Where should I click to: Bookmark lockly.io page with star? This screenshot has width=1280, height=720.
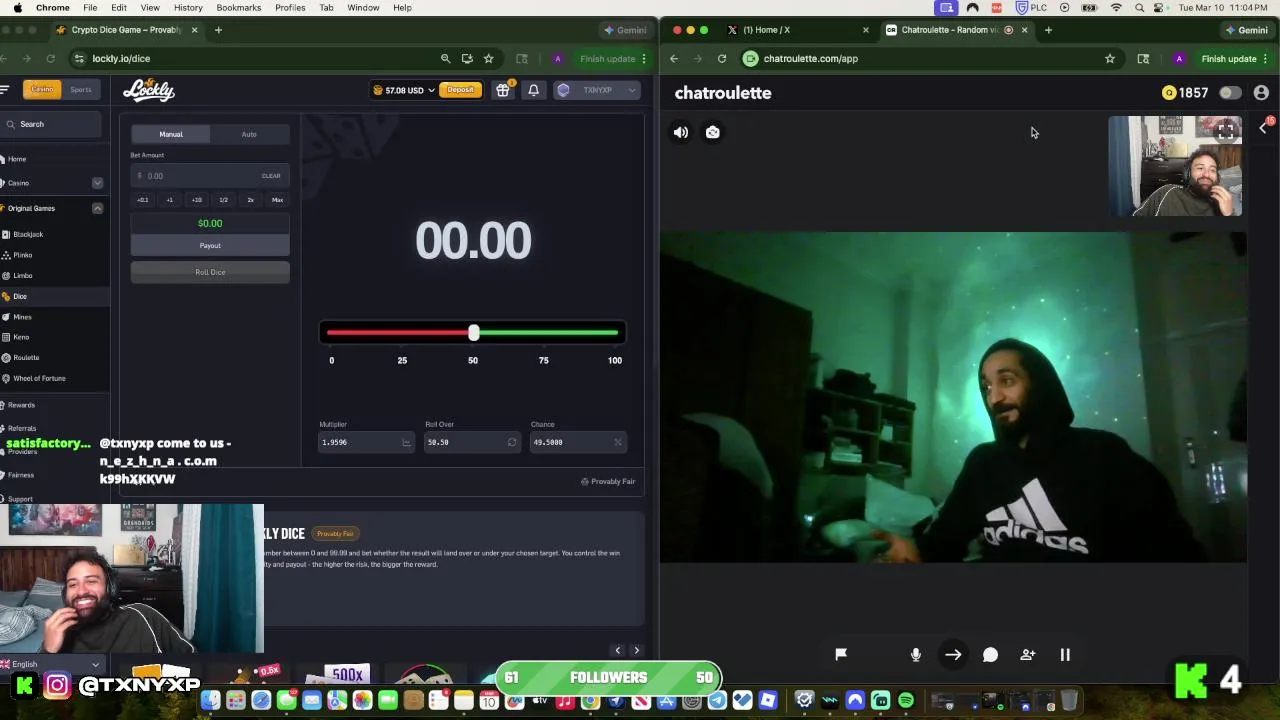[x=488, y=59]
